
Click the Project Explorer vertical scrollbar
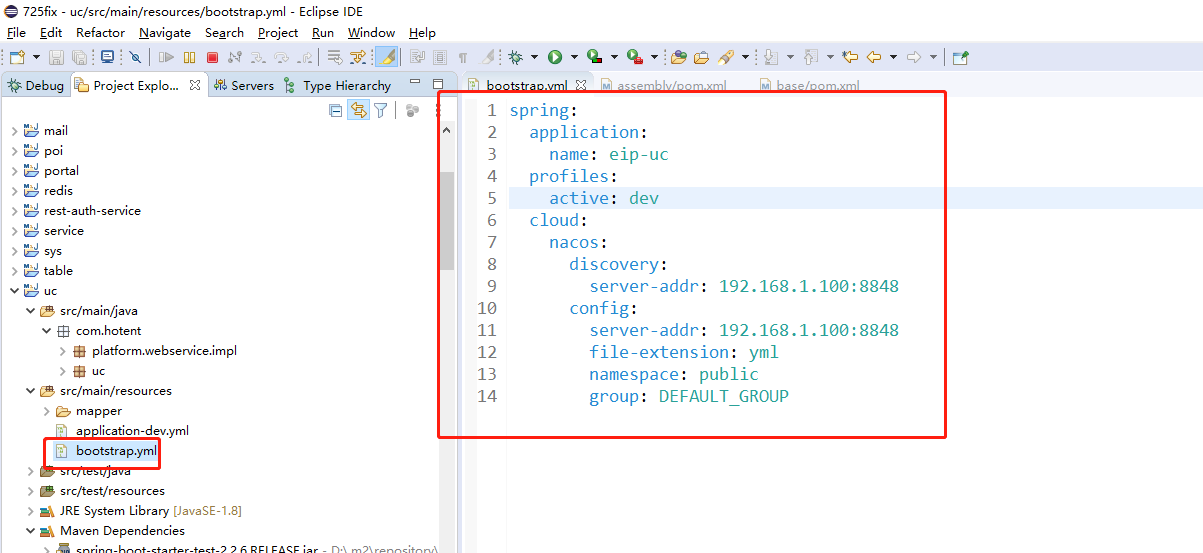pos(447,222)
